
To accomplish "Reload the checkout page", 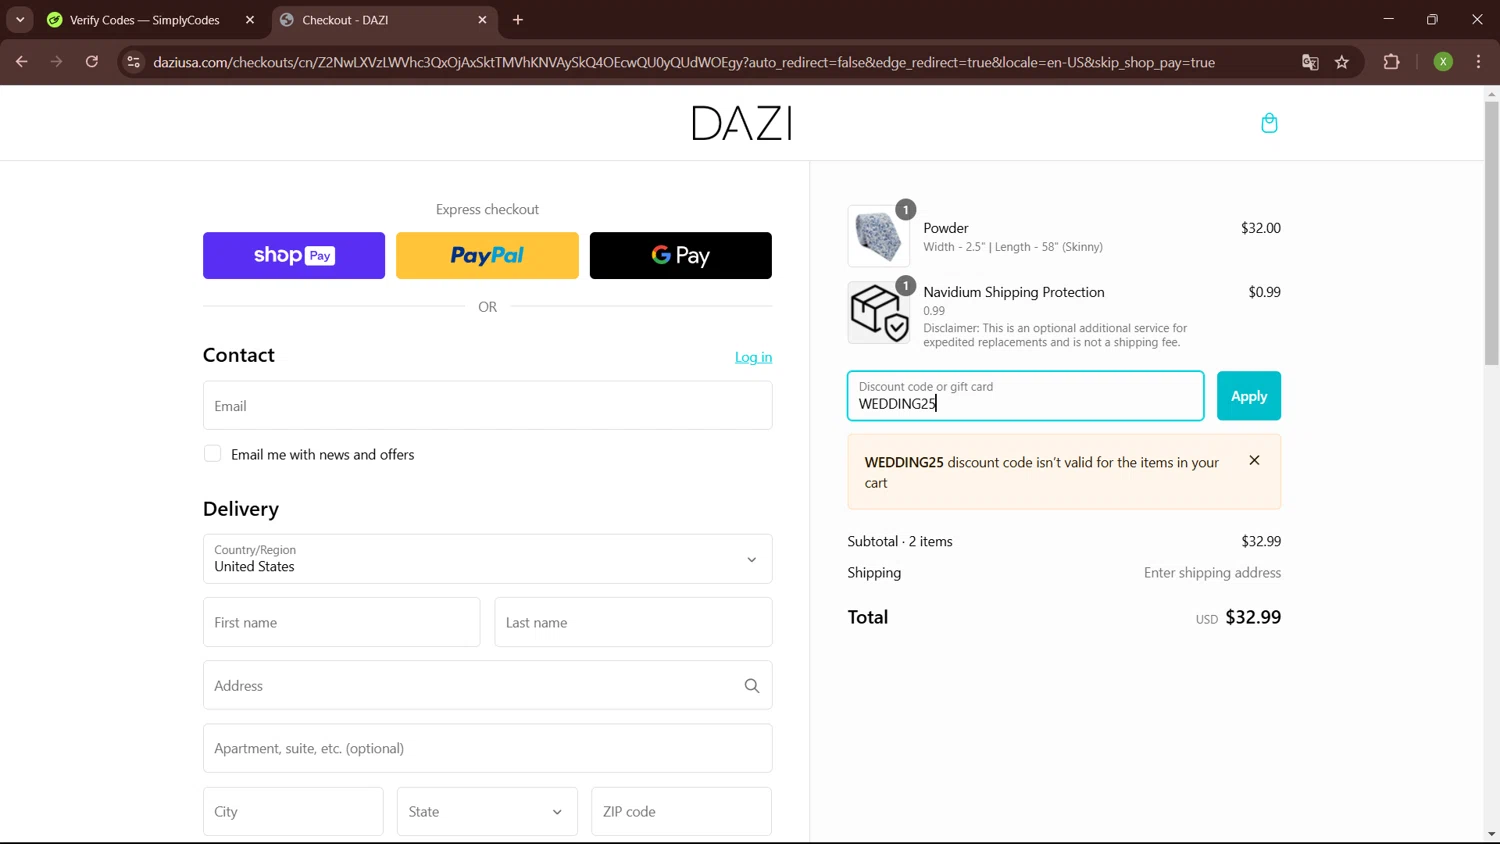I will [x=91, y=62].
